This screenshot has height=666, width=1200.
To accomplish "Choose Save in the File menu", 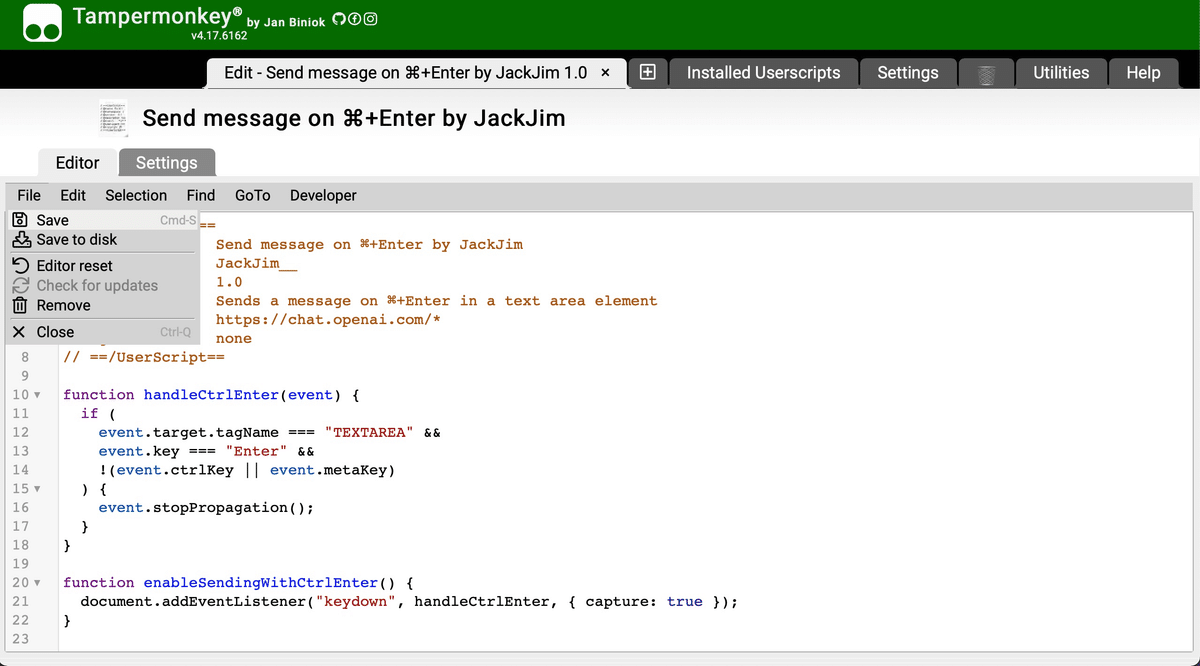I will tap(102, 220).
